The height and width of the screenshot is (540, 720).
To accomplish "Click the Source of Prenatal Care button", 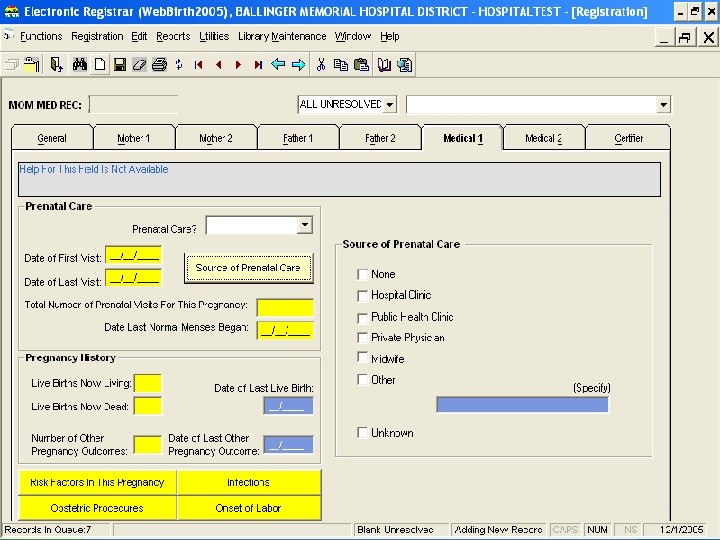I will 248,267.
